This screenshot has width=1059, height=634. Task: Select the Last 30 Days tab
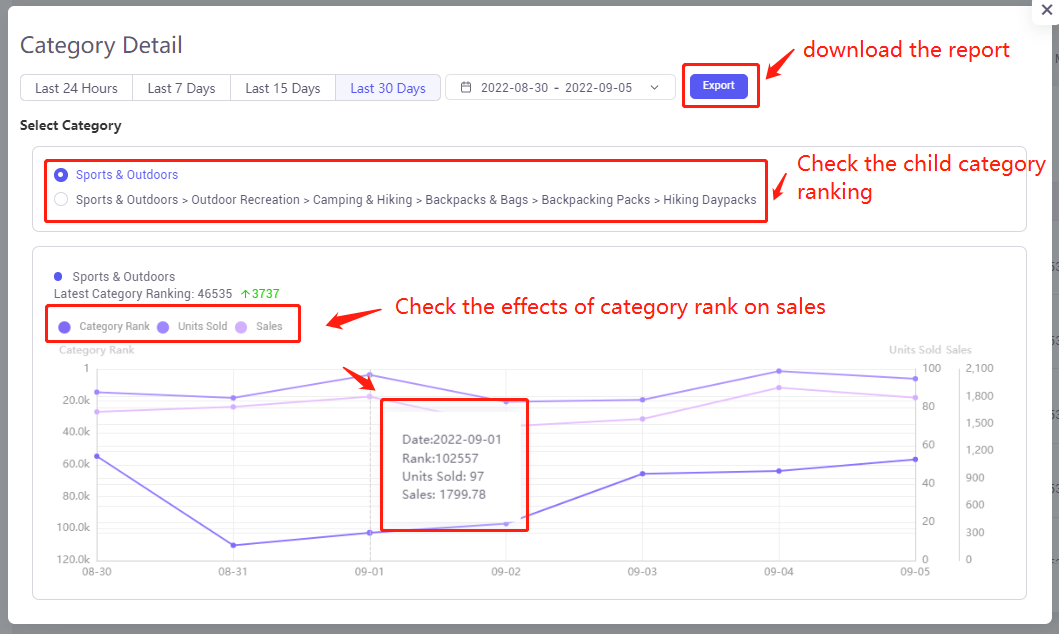click(x=388, y=88)
